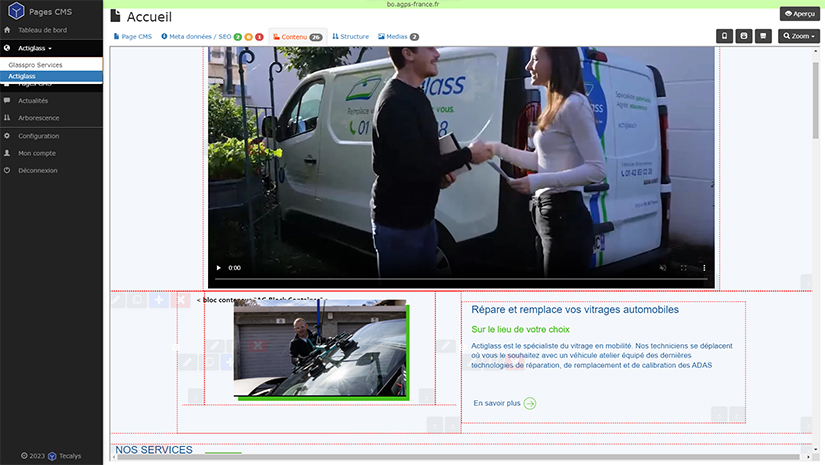
Task: Open Actualités in the sidebar
Action: (33, 100)
